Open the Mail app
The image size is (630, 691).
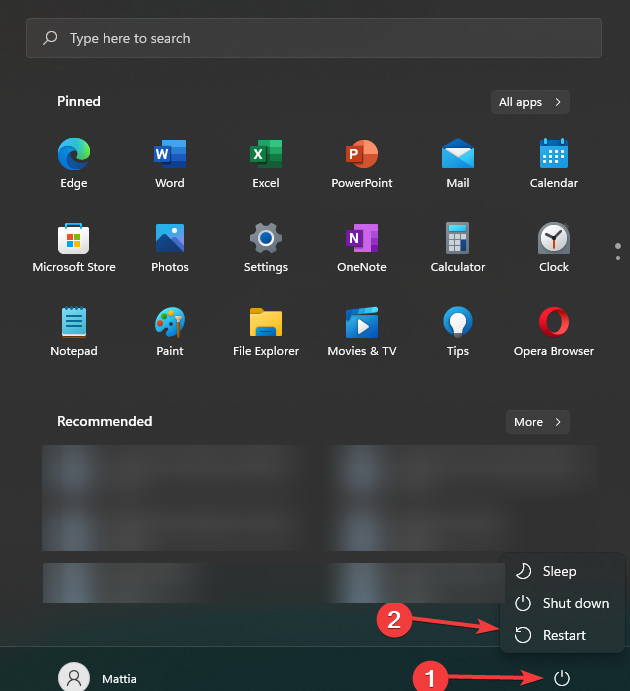[458, 163]
